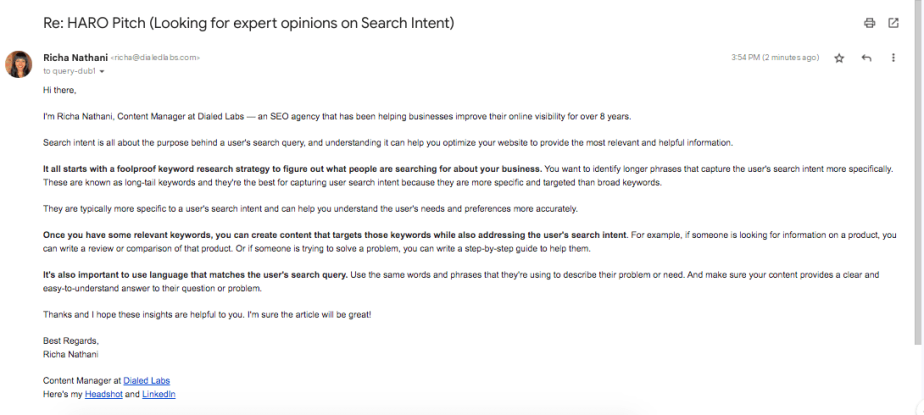Click the reply arrow icon

pyautogui.click(x=866, y=58)
